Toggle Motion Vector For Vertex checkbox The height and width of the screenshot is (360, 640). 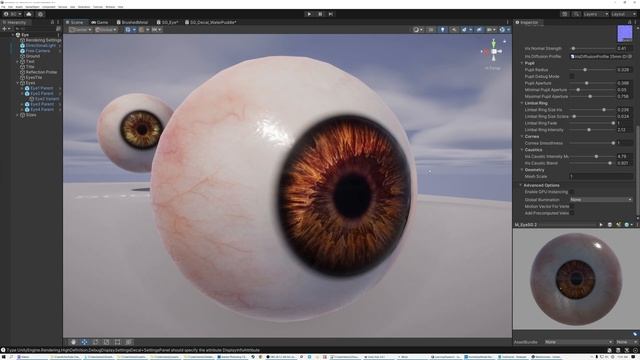point(572,207)
